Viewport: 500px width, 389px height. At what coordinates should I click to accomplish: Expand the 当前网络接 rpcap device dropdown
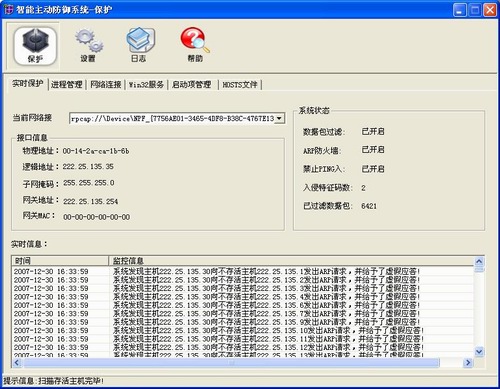[279, 118]
